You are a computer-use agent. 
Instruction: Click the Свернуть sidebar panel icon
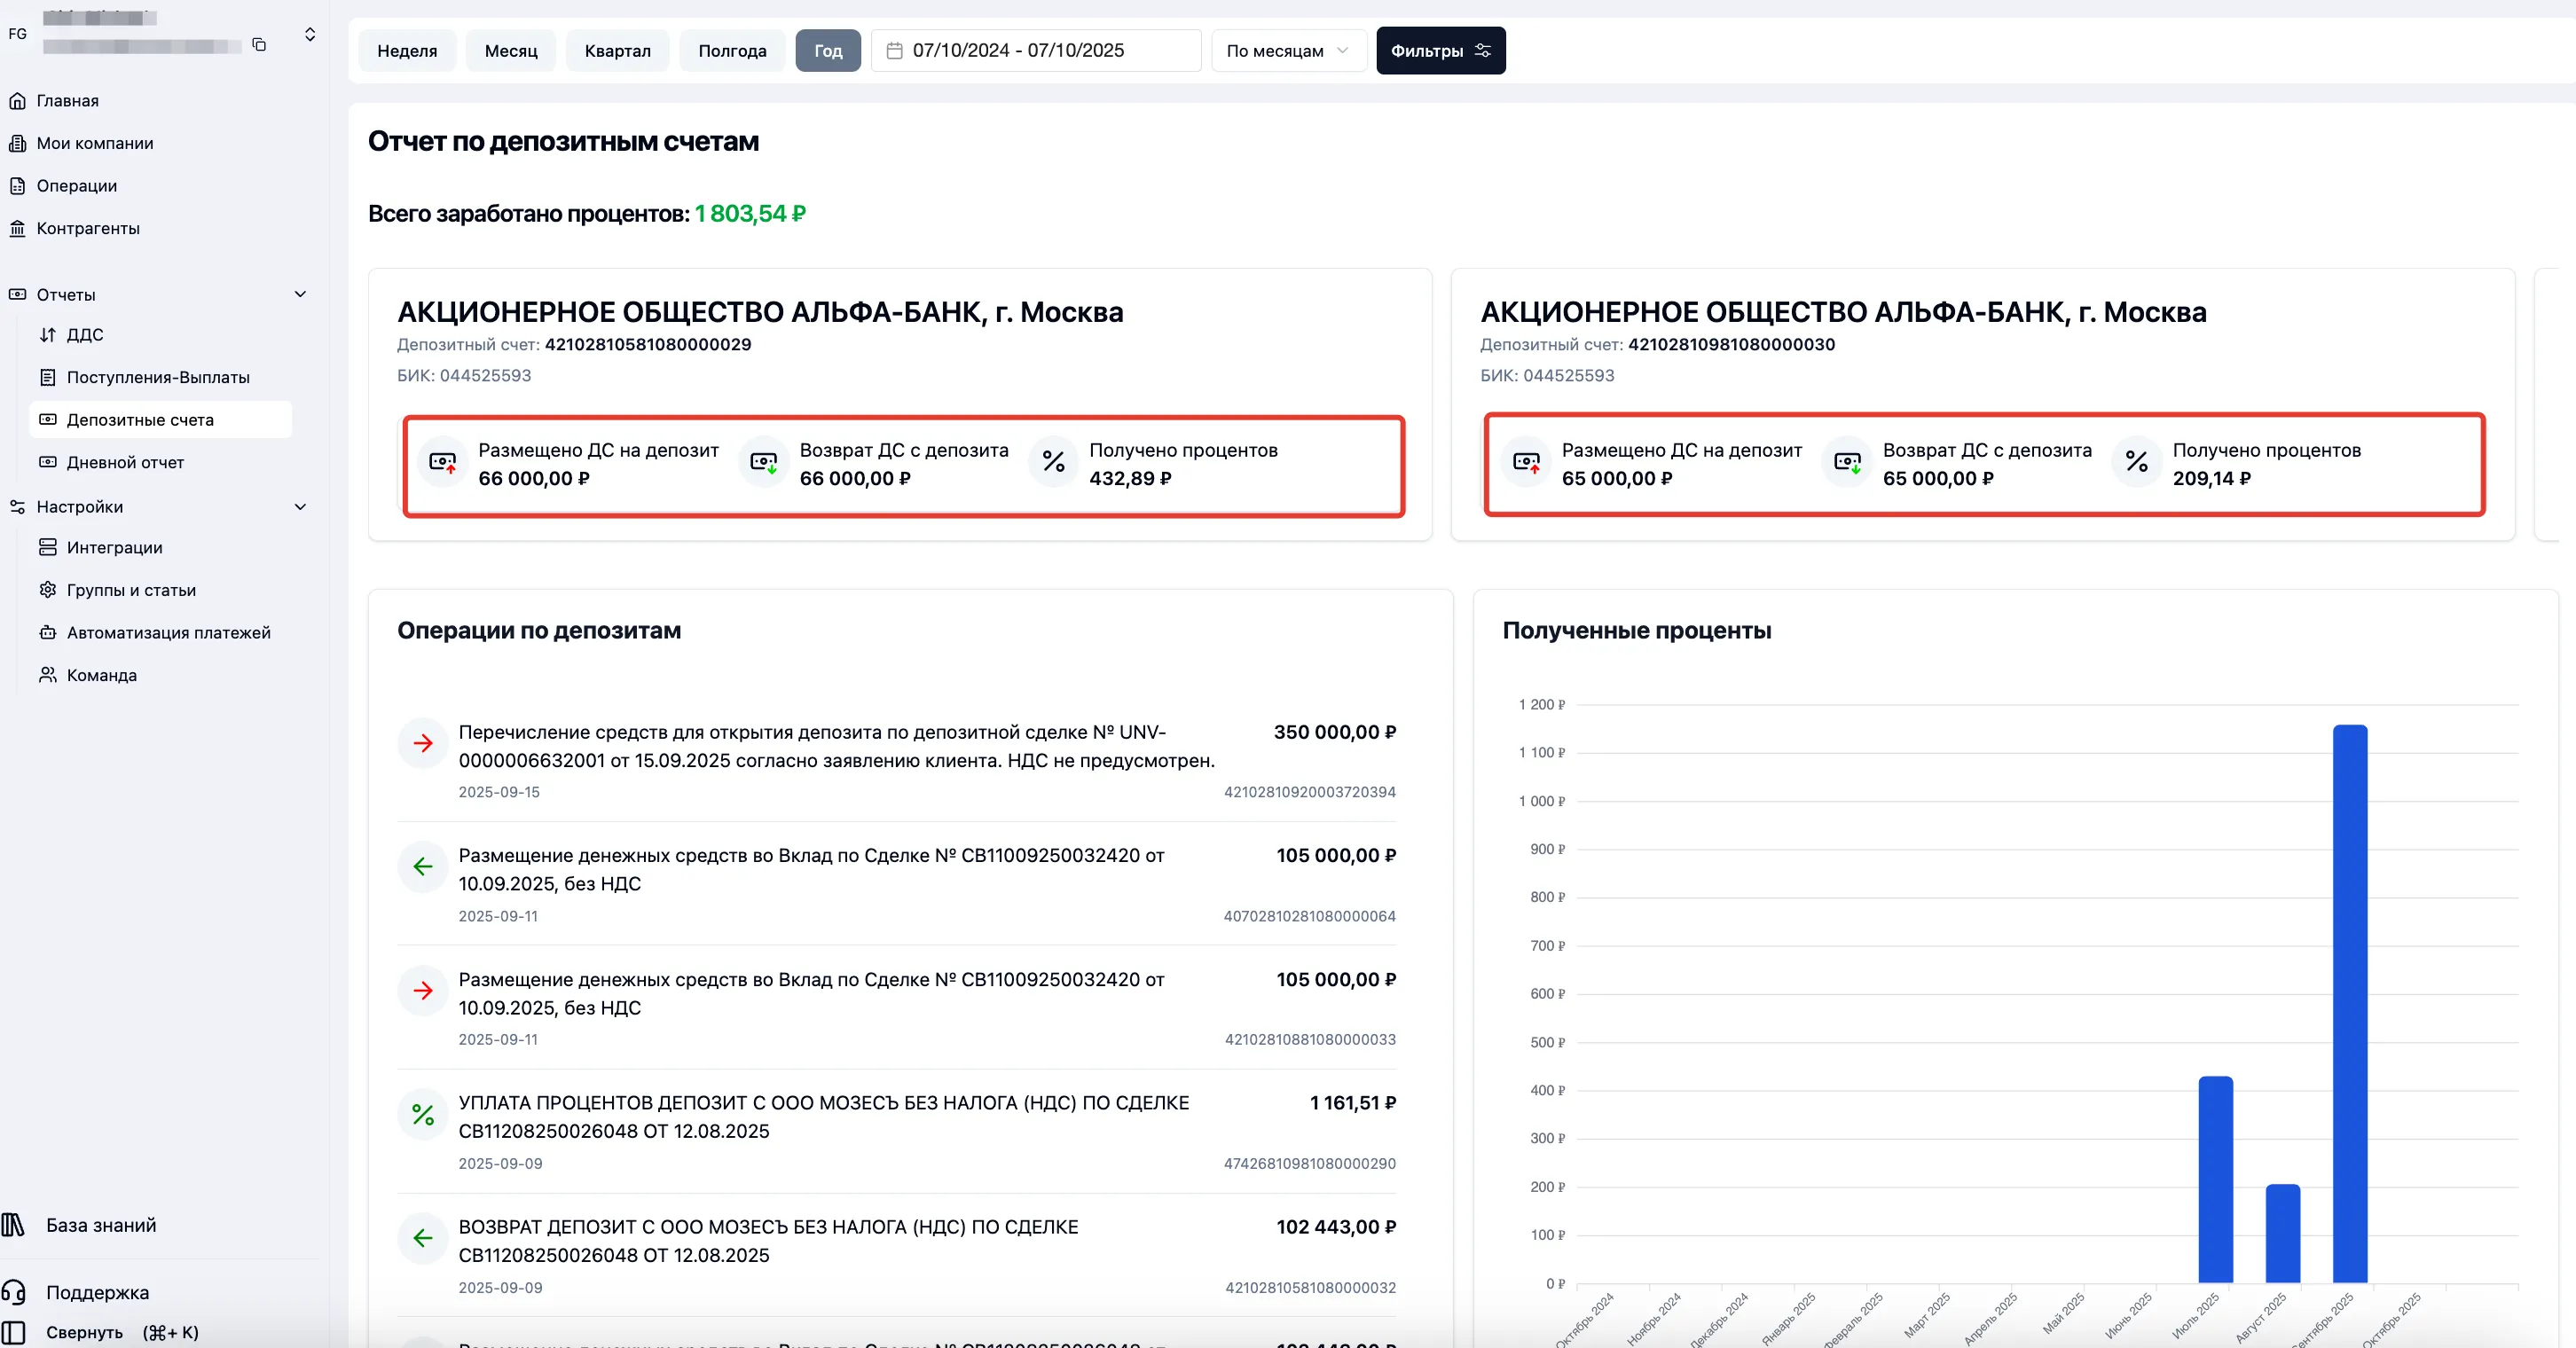tap(13, 1333)
